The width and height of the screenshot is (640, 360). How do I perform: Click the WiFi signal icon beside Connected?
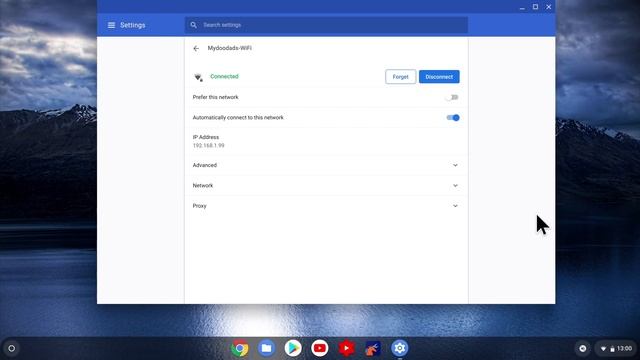198,77
